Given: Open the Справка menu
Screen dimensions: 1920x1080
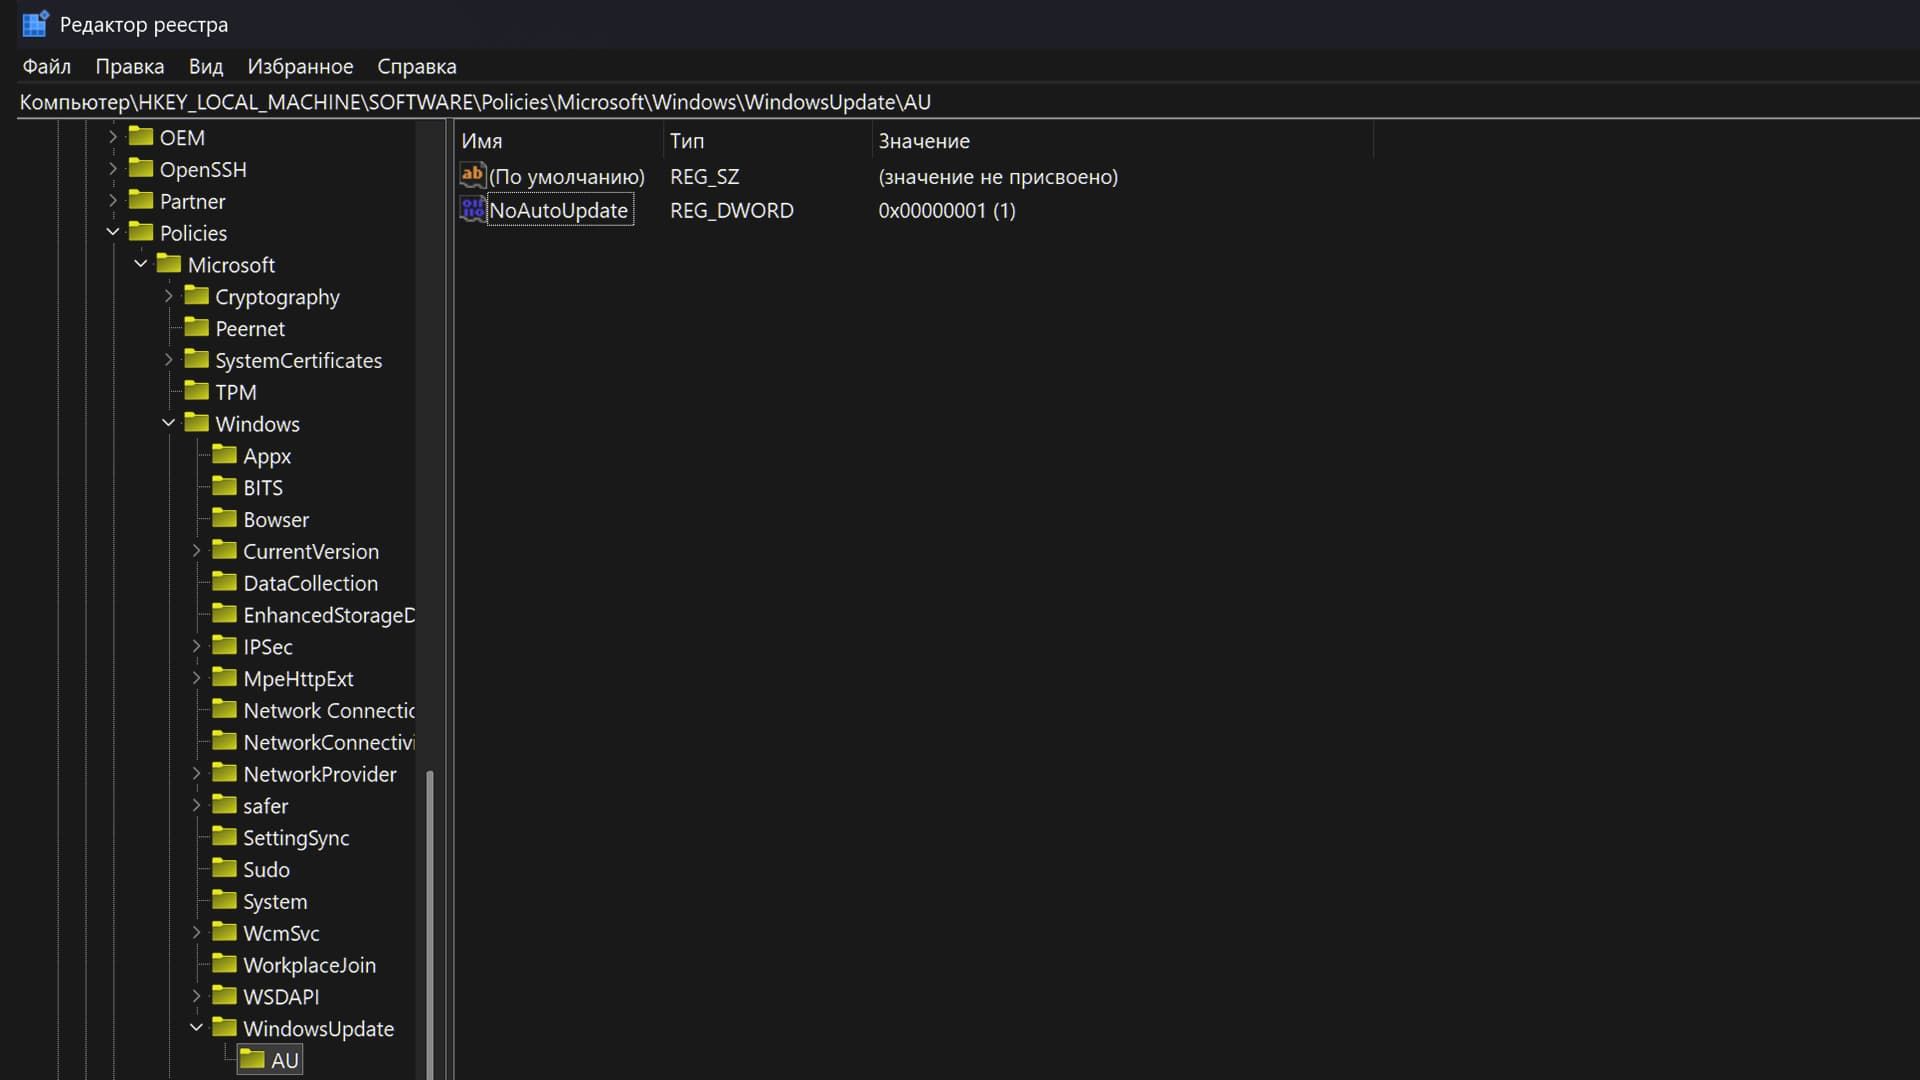Looking at the screenshot, I should coord(417,66).
